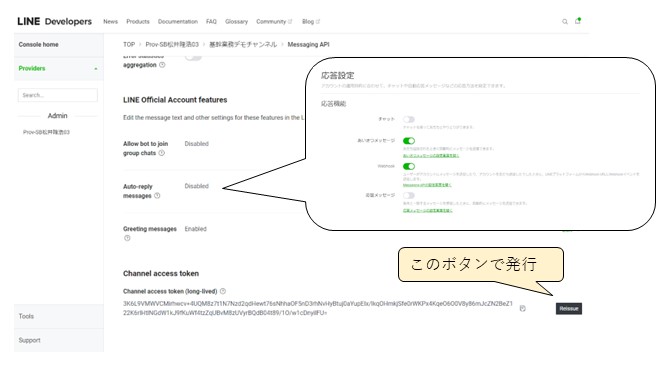Open Community external link in navigation
This screenshot has height=378, width=672.
point(274,21)
